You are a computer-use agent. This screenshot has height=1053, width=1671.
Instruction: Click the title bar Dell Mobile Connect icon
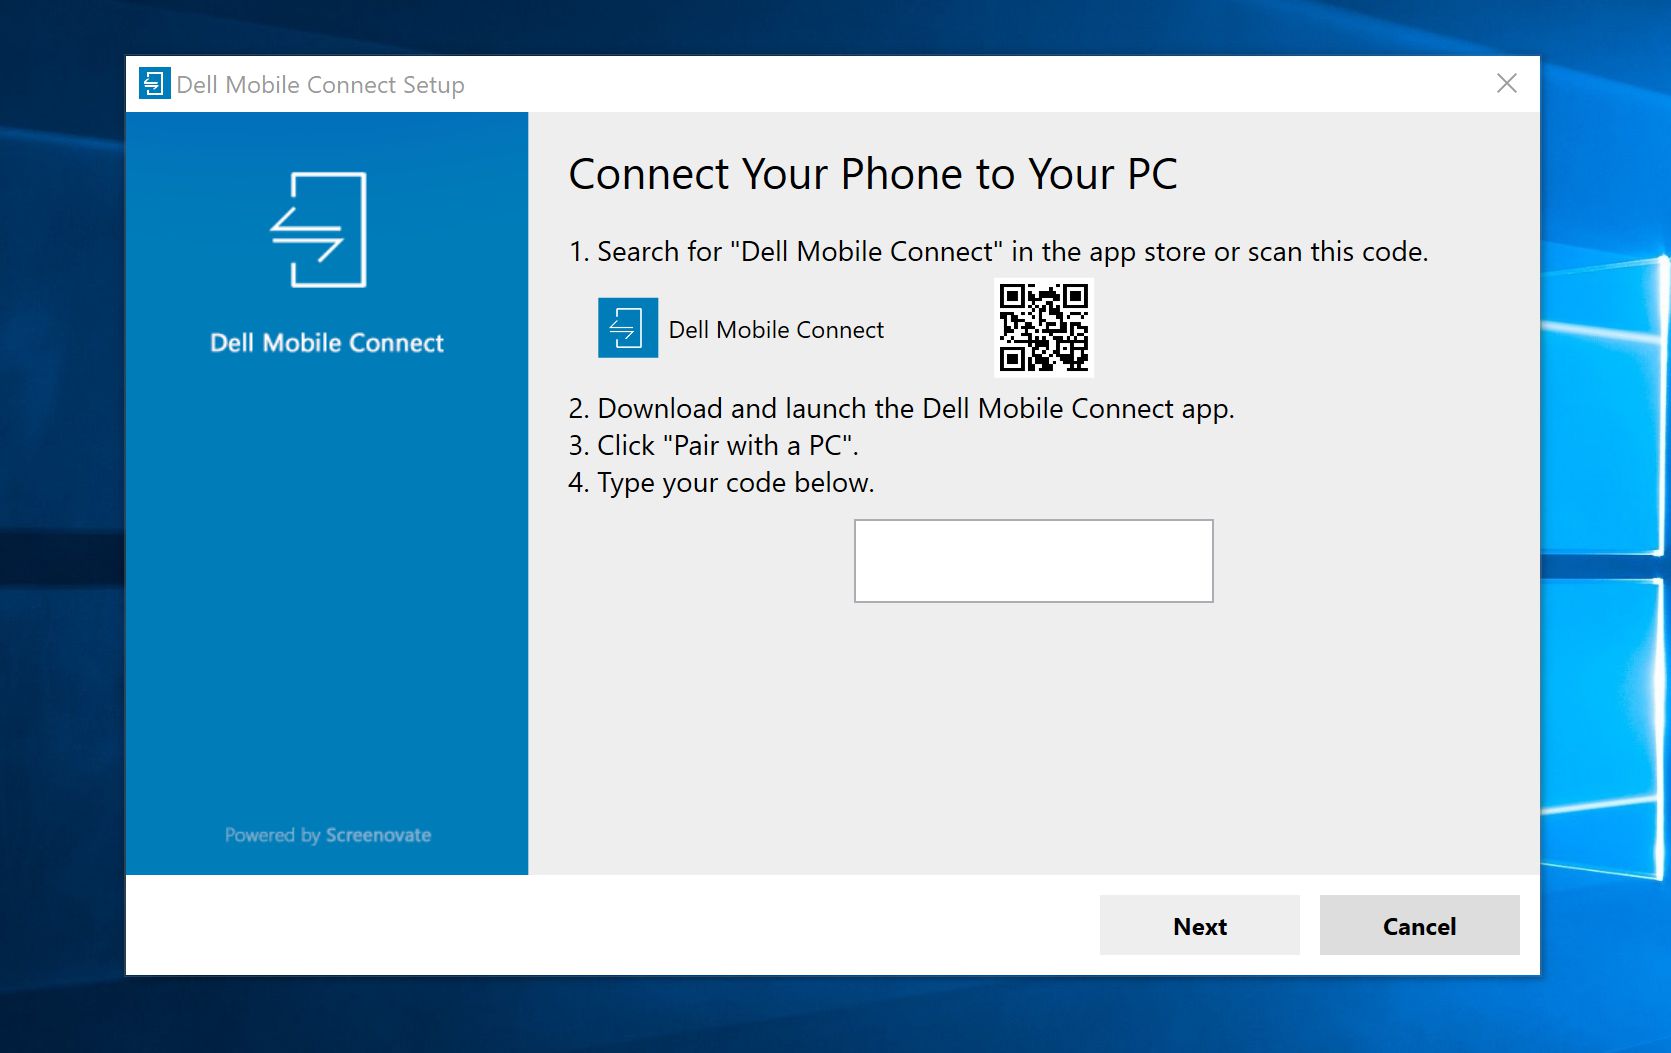coord(154,84)
